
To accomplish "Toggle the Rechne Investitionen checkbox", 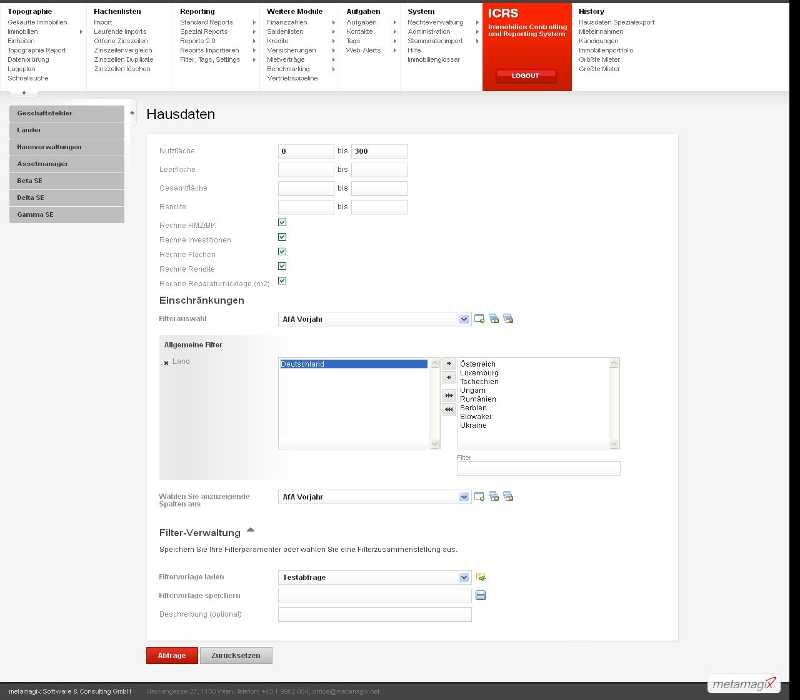I will coord(282,237).
